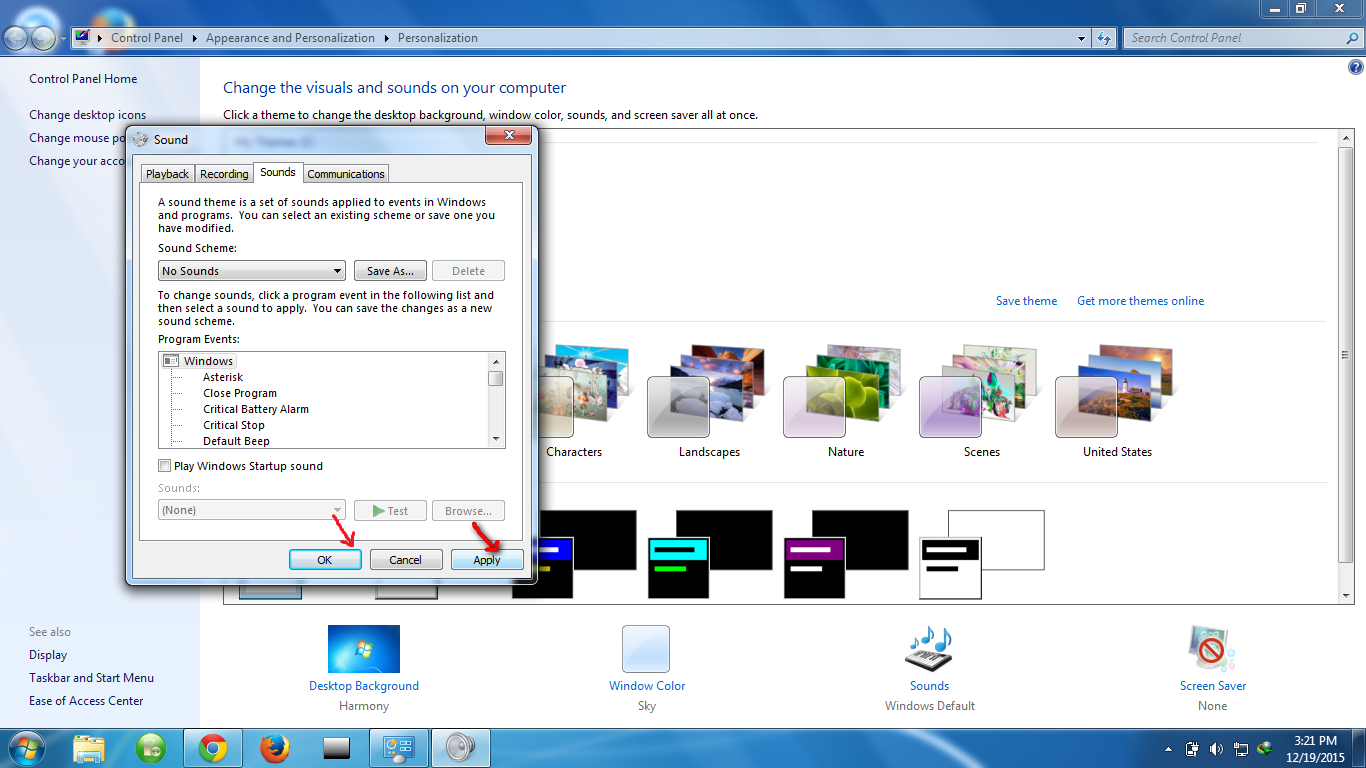Select Critical Battery Alarm event
The image size is (1366, 768).
[x=256, y=409]
